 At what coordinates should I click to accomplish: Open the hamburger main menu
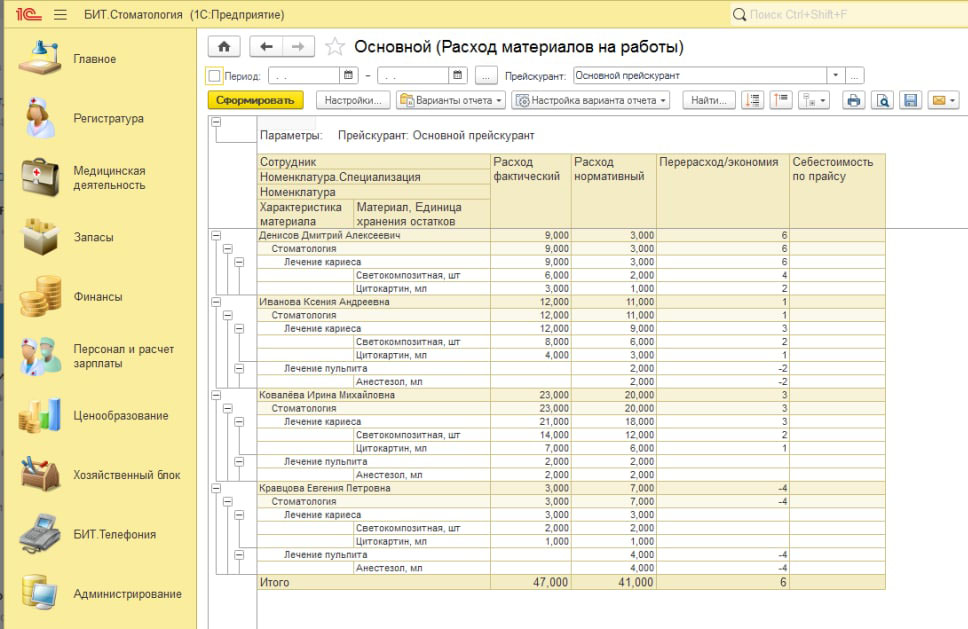[60, 14]
